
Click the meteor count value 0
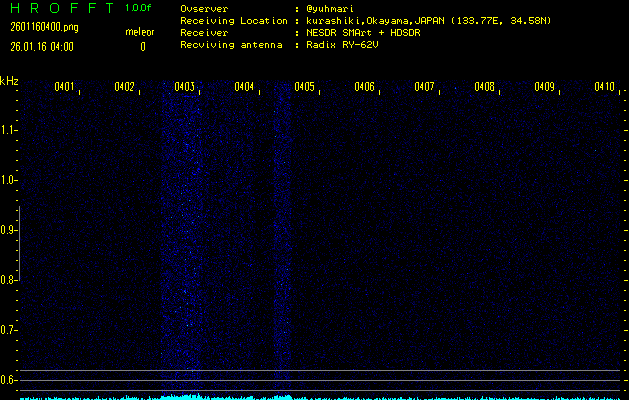click(143, 47)
